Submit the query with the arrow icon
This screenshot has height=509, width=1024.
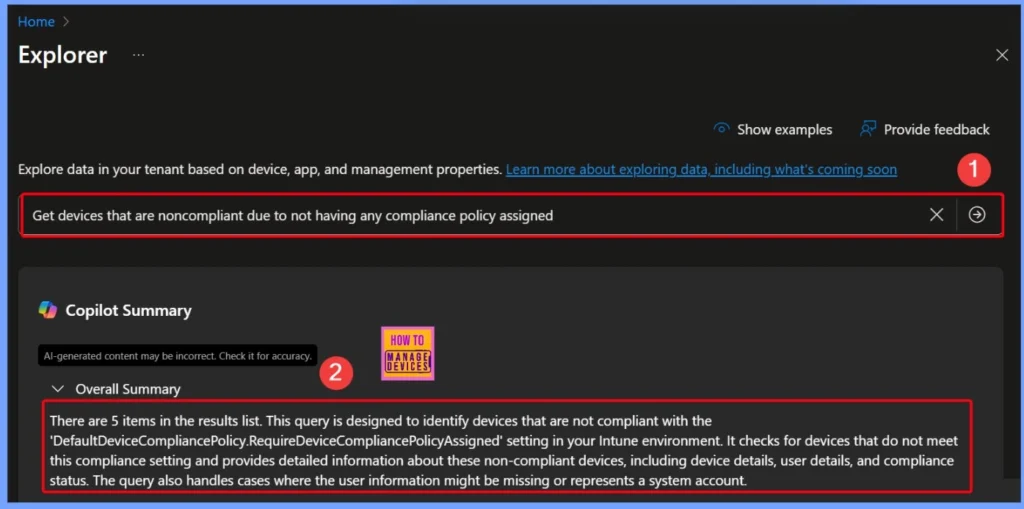coord(977,215)
